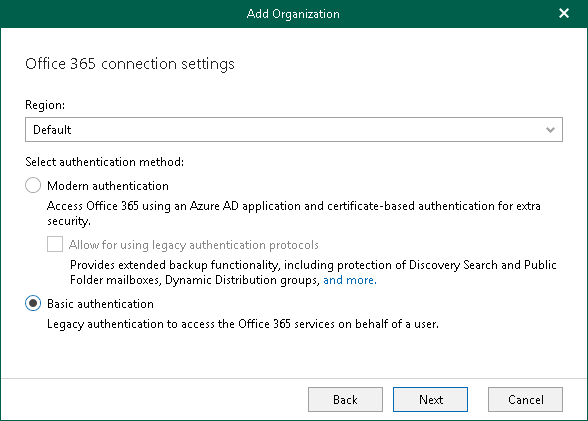Click the 'Region:' field label
This screenshot has width=588, height=421.
pos(45,105)
